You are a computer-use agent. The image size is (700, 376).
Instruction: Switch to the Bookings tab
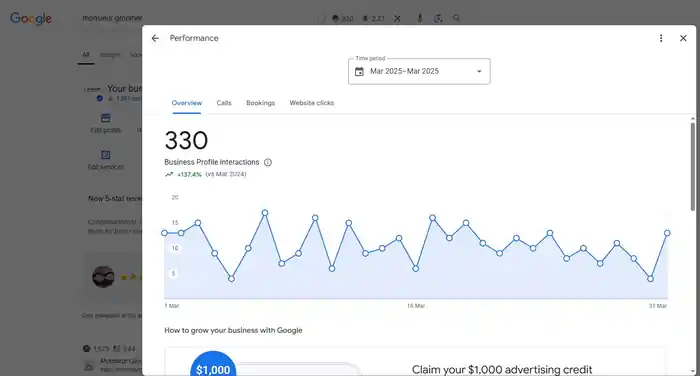click(260, 103)
